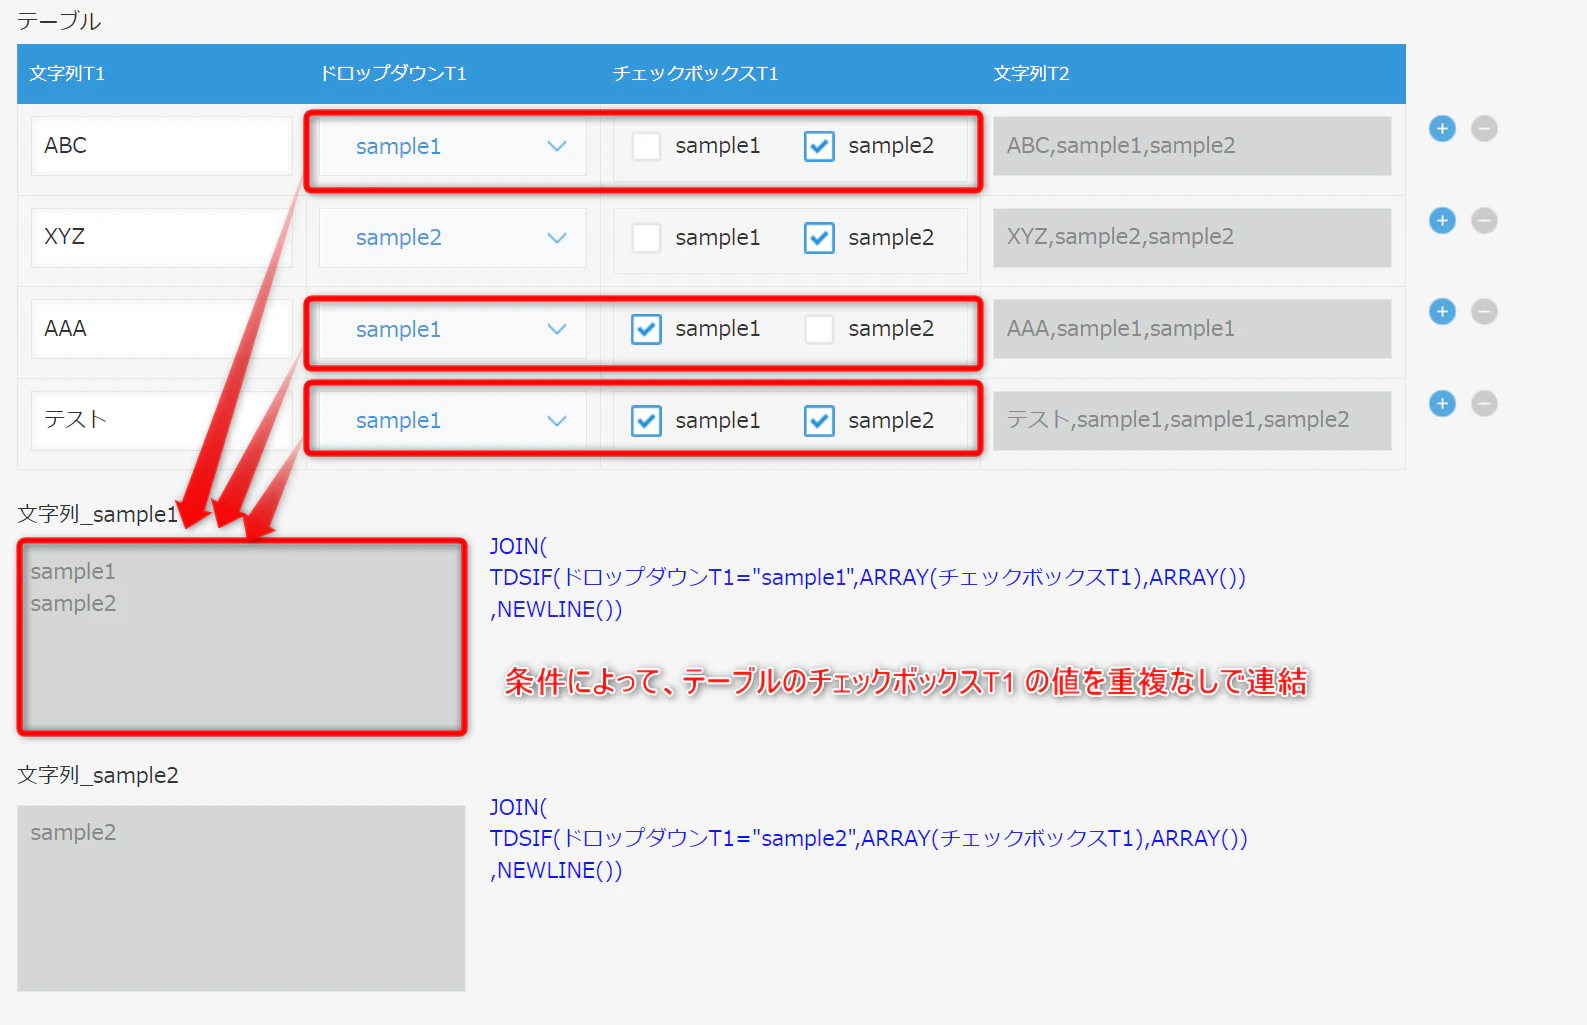This screenshot has width=1587, height=1025.
Task: Check sample1 checkbox in XYZ row
Action: pyautogui.click(x=646, y=238)
